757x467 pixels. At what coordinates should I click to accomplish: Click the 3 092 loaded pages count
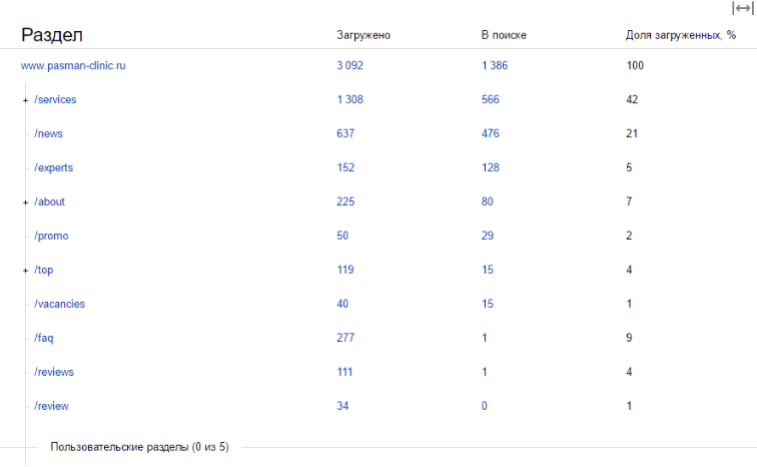(350, 66)
